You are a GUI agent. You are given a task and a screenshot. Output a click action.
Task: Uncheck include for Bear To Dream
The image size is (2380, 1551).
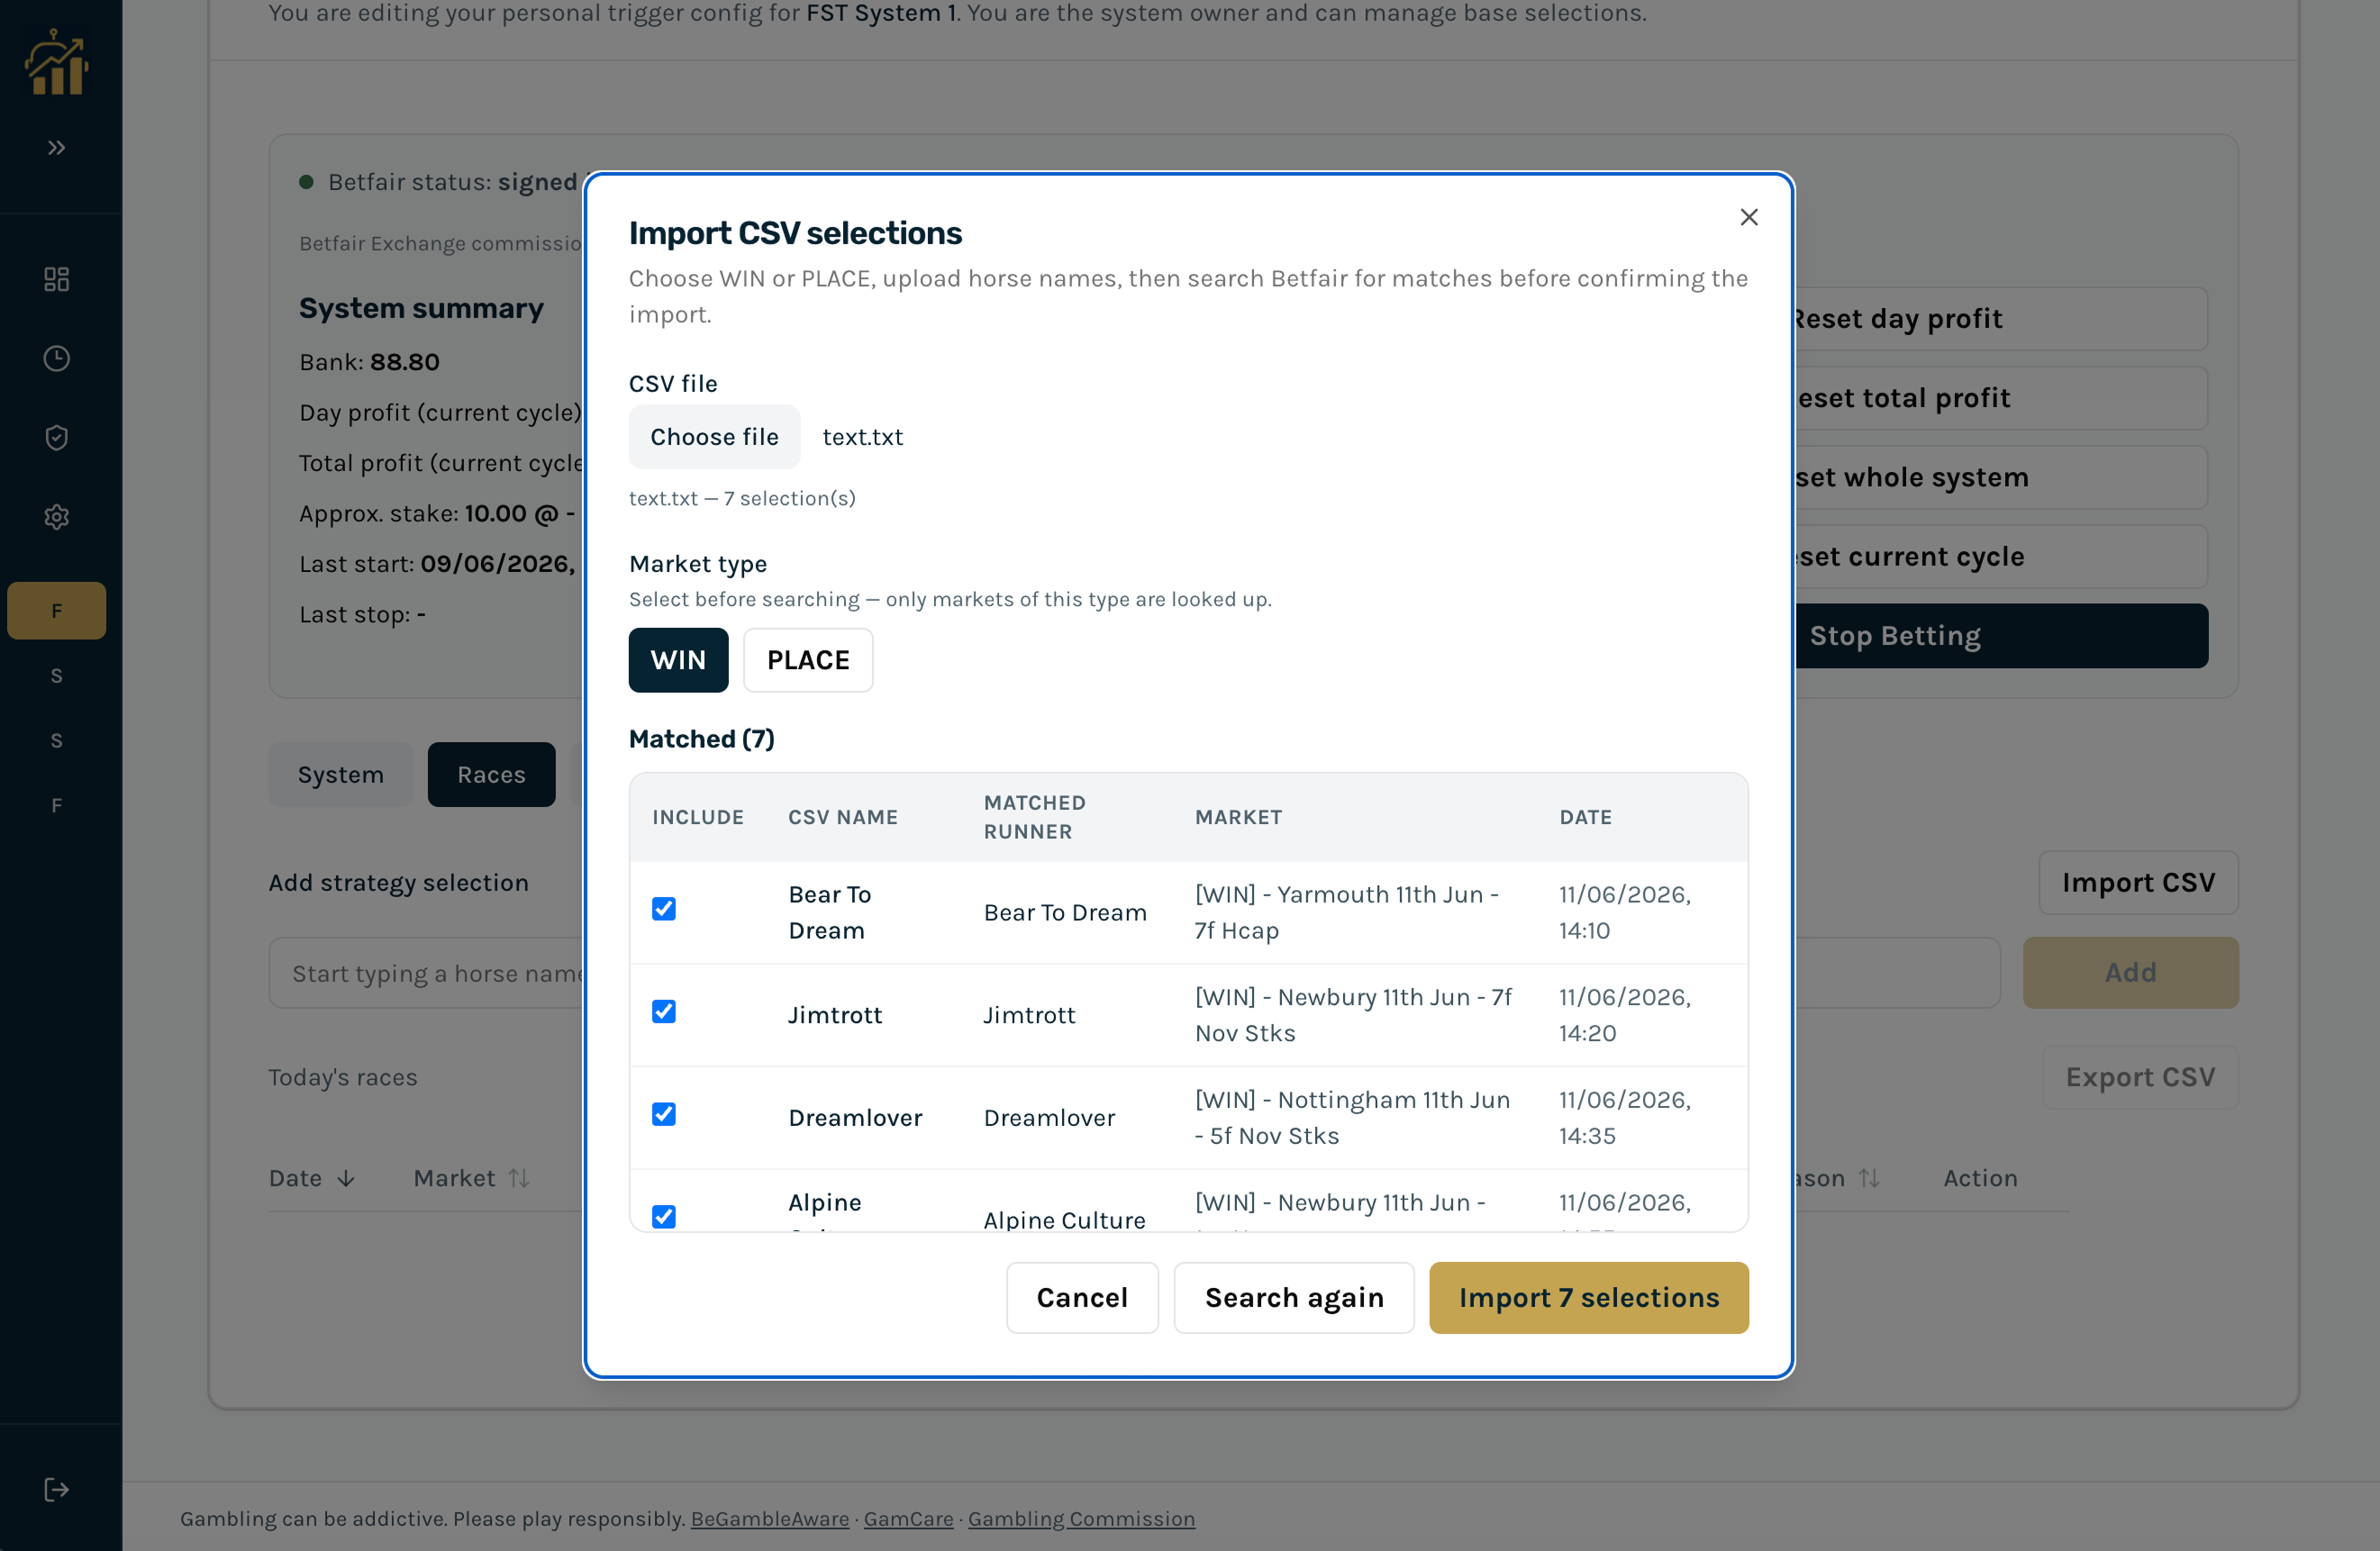664,909
